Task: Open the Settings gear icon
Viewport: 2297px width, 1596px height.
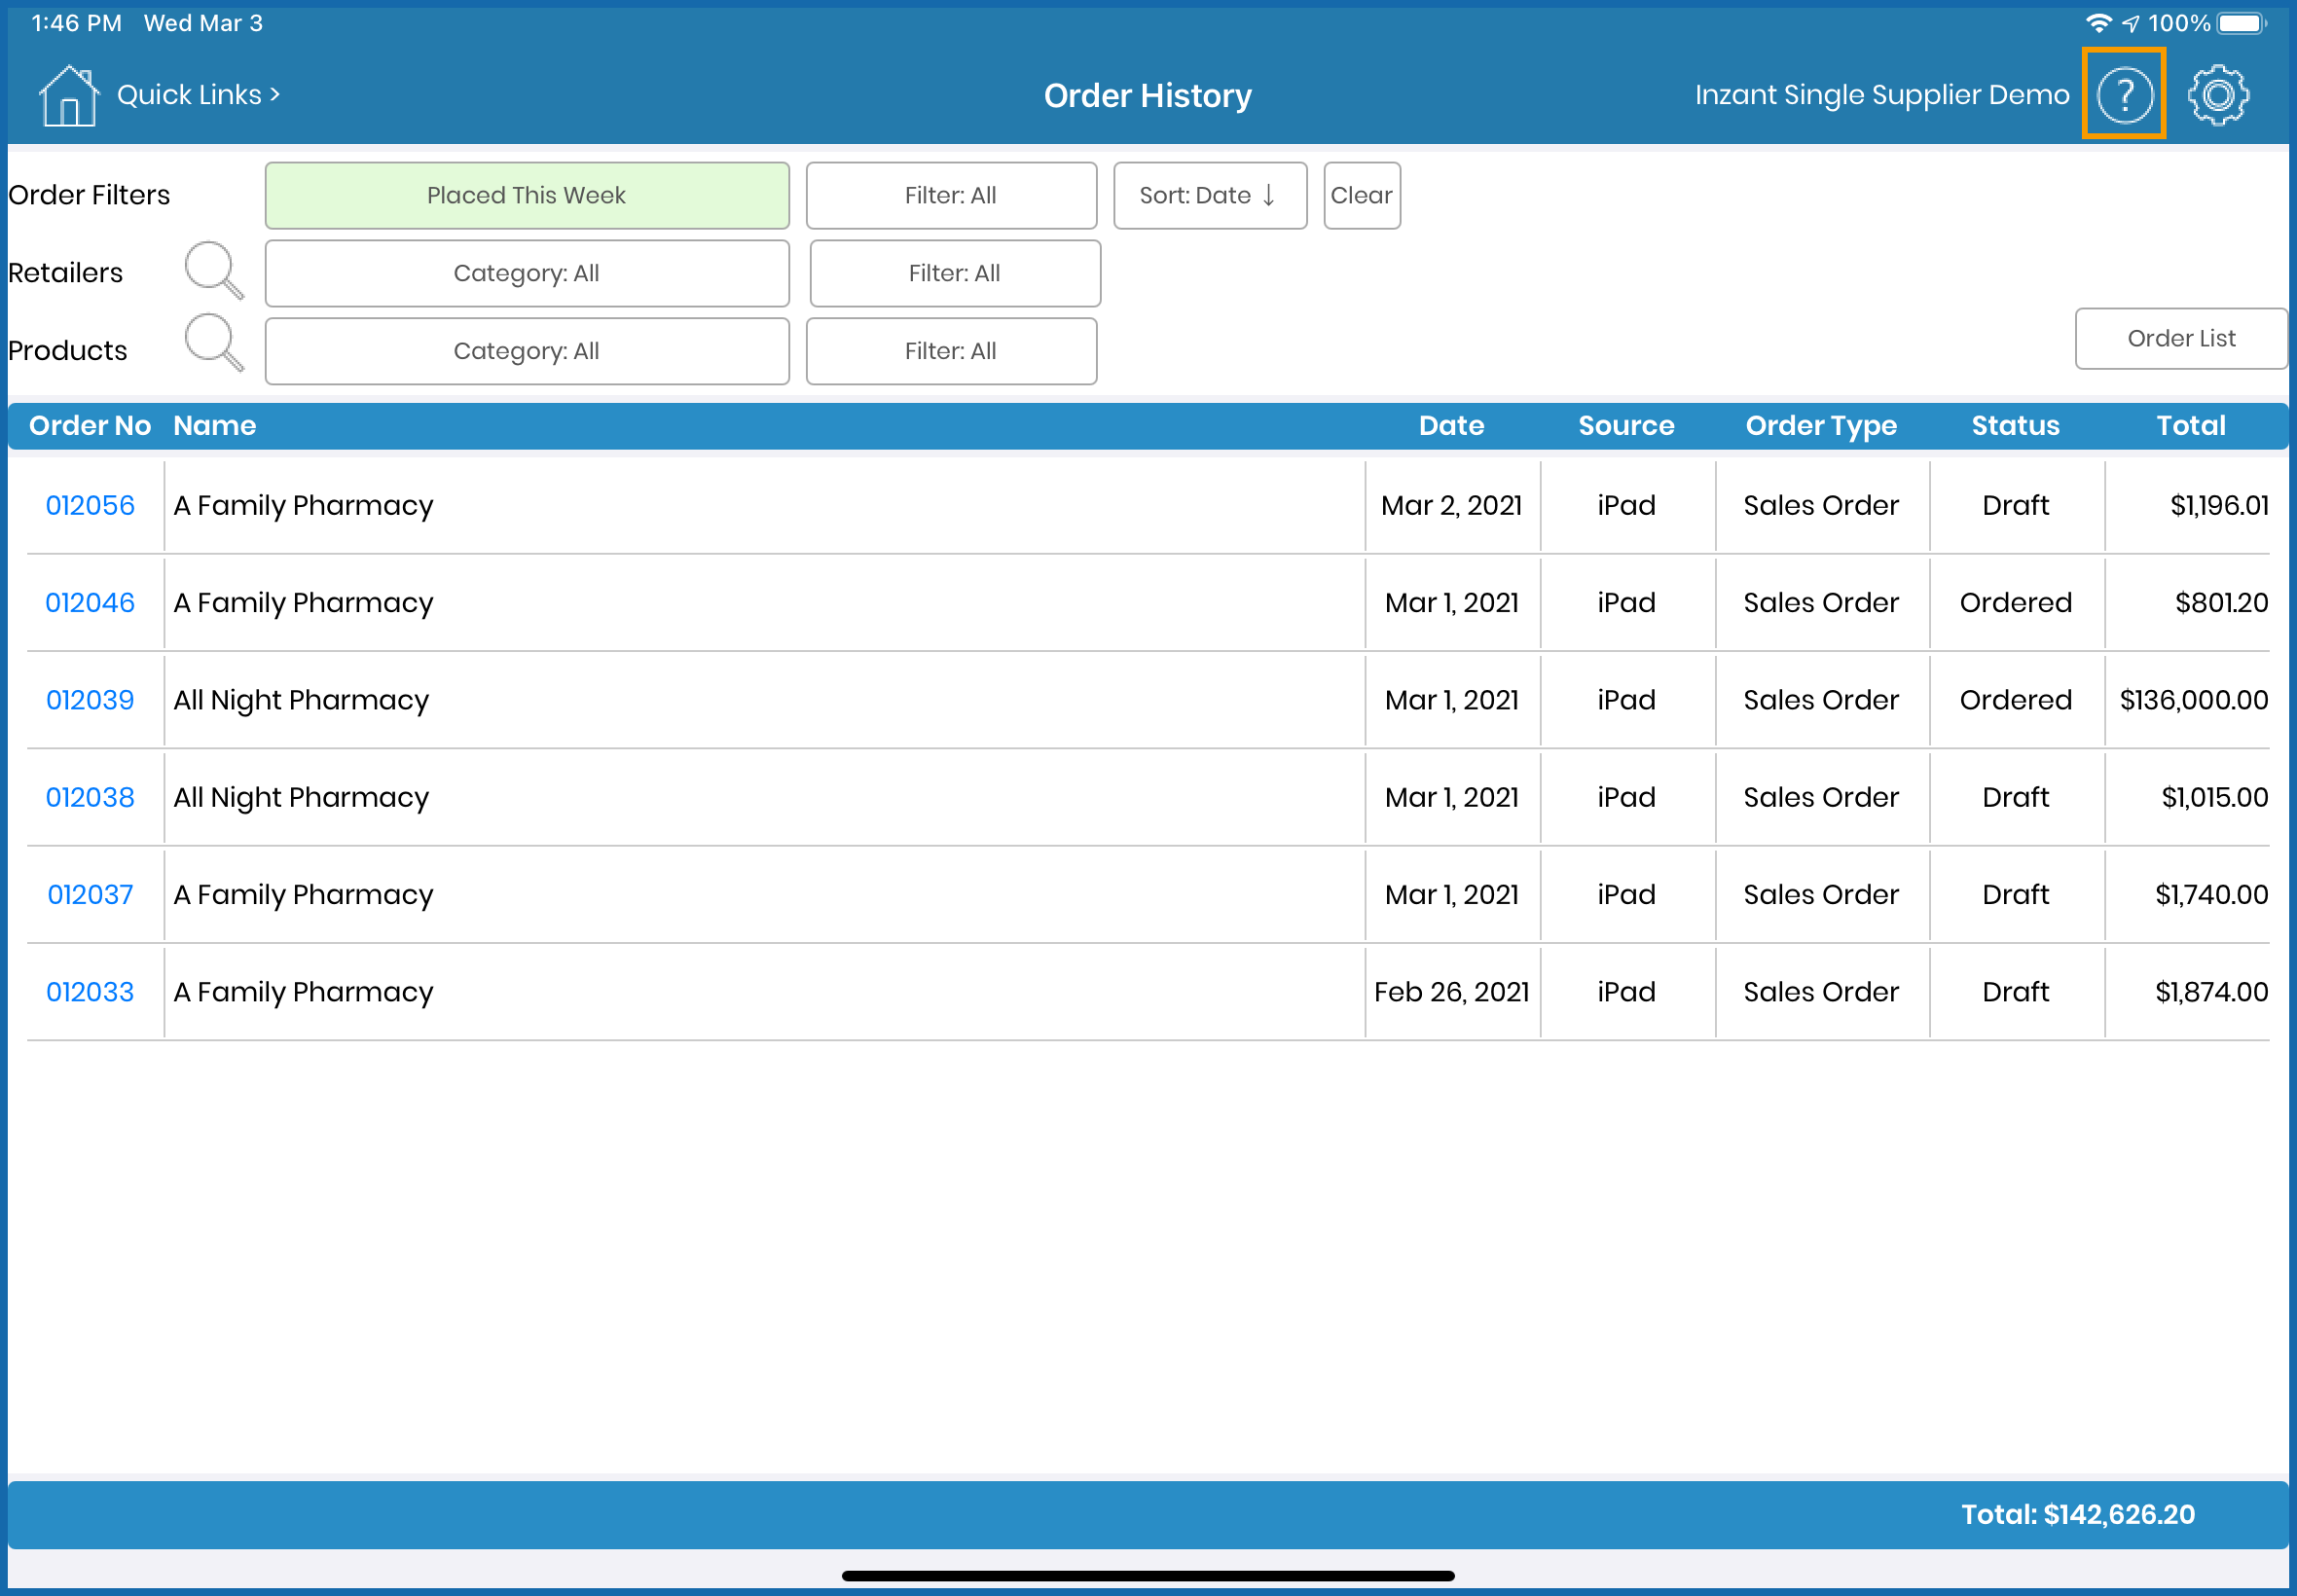Action: 2217,95
